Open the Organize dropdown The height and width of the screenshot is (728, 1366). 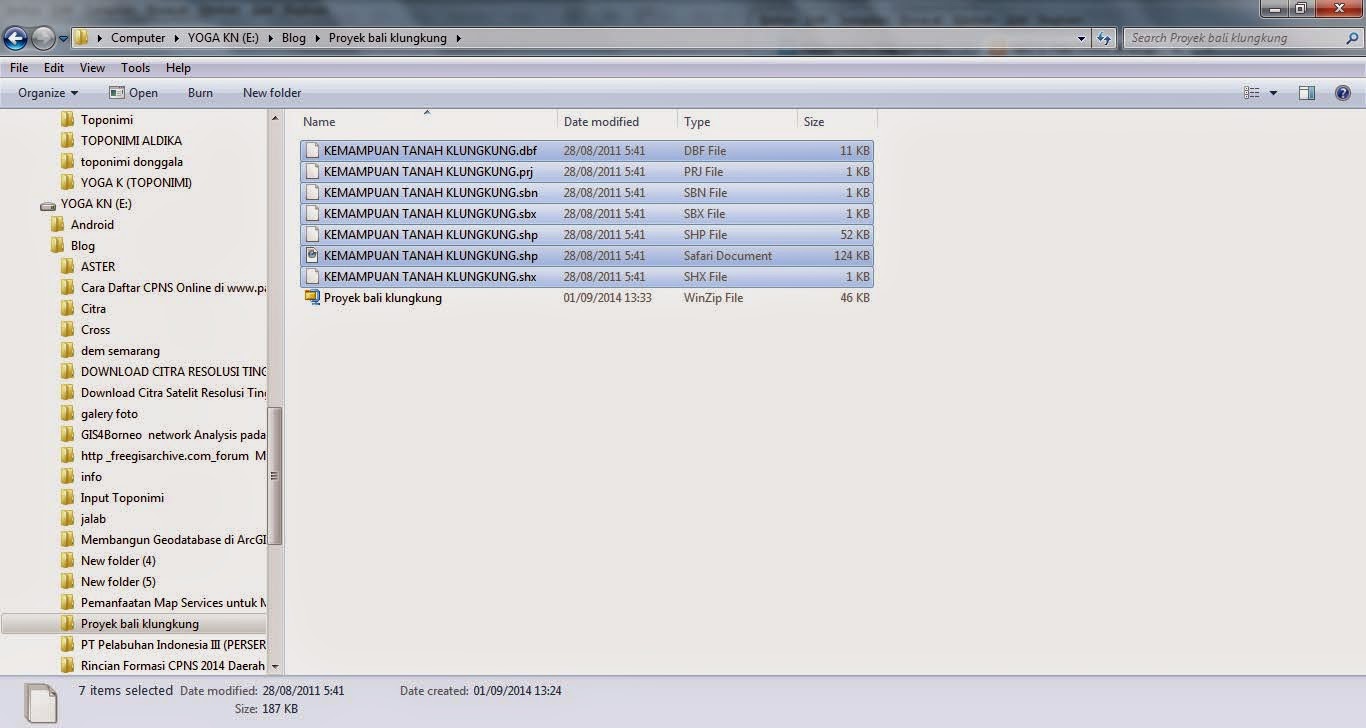44,92
